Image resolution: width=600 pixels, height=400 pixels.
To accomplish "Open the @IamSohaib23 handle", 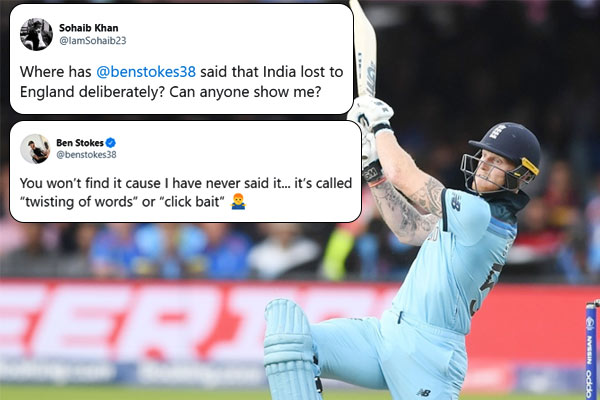I will tap(93, 41).
